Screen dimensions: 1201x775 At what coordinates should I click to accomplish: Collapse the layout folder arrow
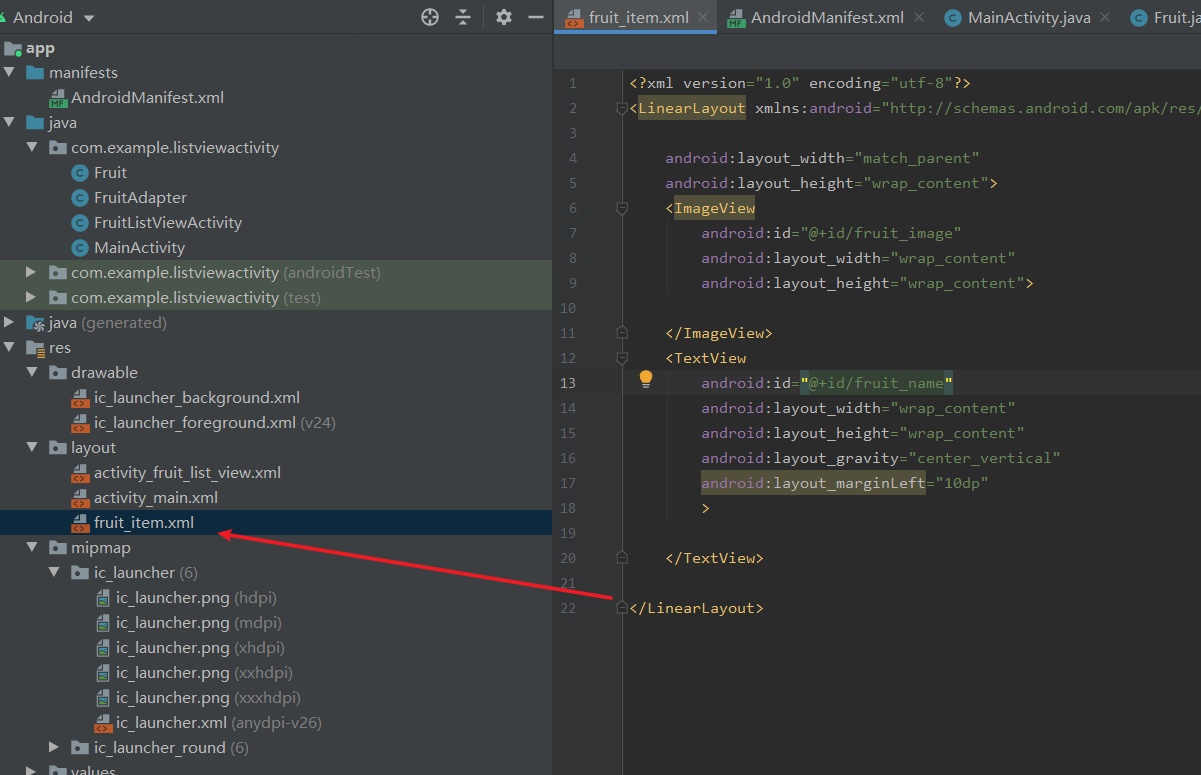[x=32, y=448]
